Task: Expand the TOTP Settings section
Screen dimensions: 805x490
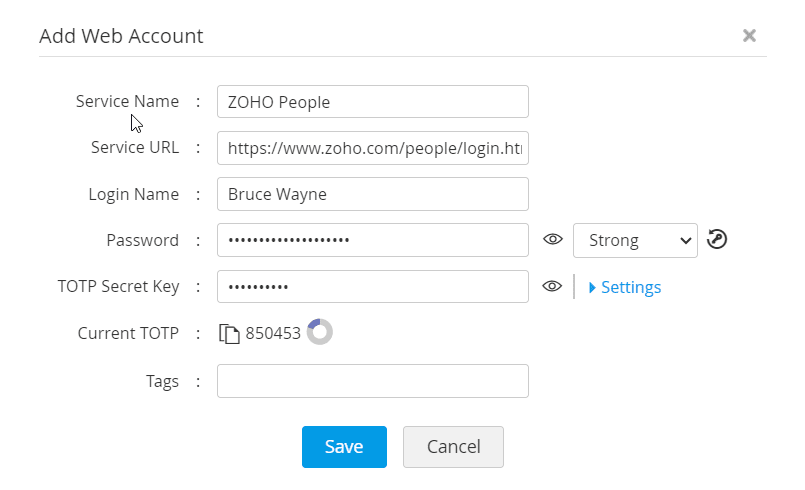Action: point(625,287)
